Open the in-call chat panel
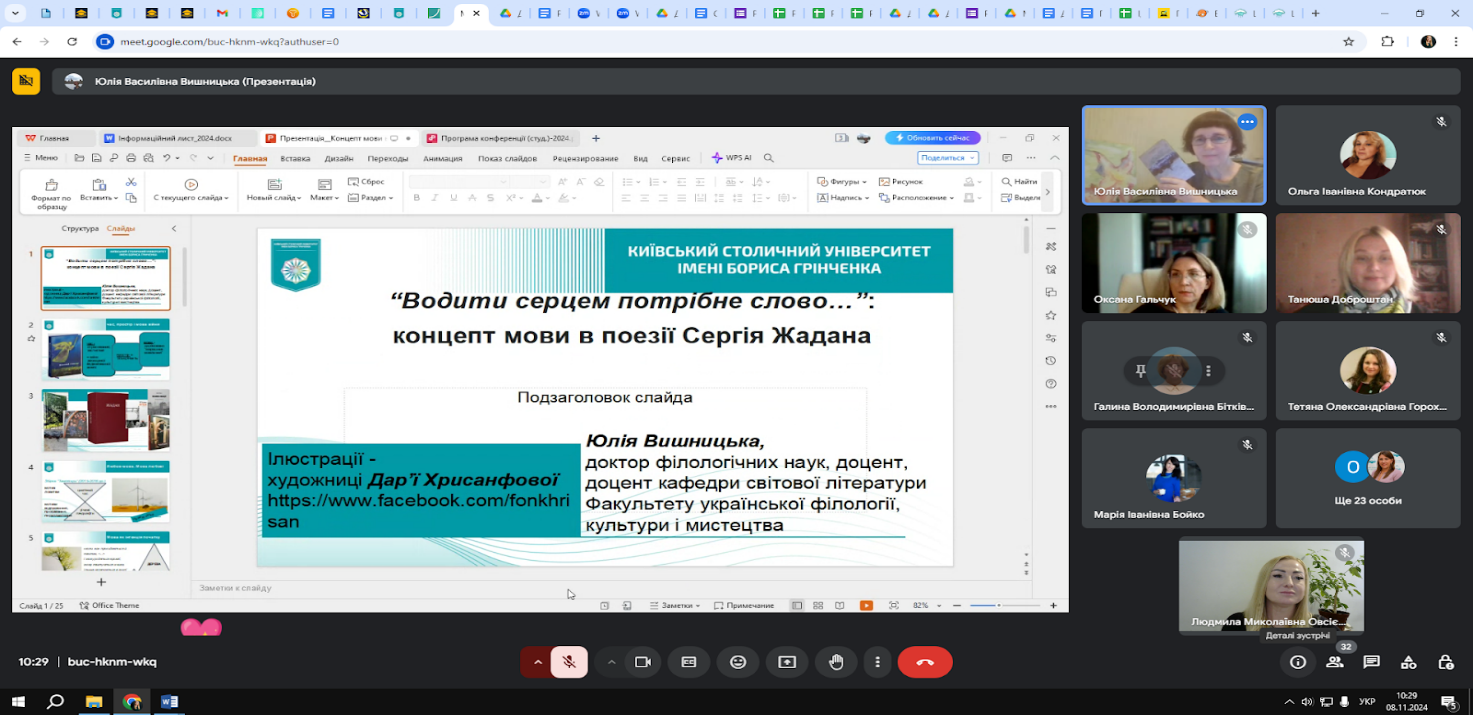Image resolution: width=1473 pixels, height=715 pixels. [x=1371, y=662]
